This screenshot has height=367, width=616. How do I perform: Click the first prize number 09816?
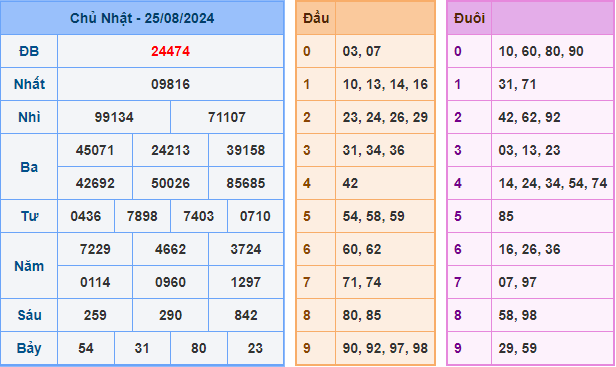(x=170, y=84)
